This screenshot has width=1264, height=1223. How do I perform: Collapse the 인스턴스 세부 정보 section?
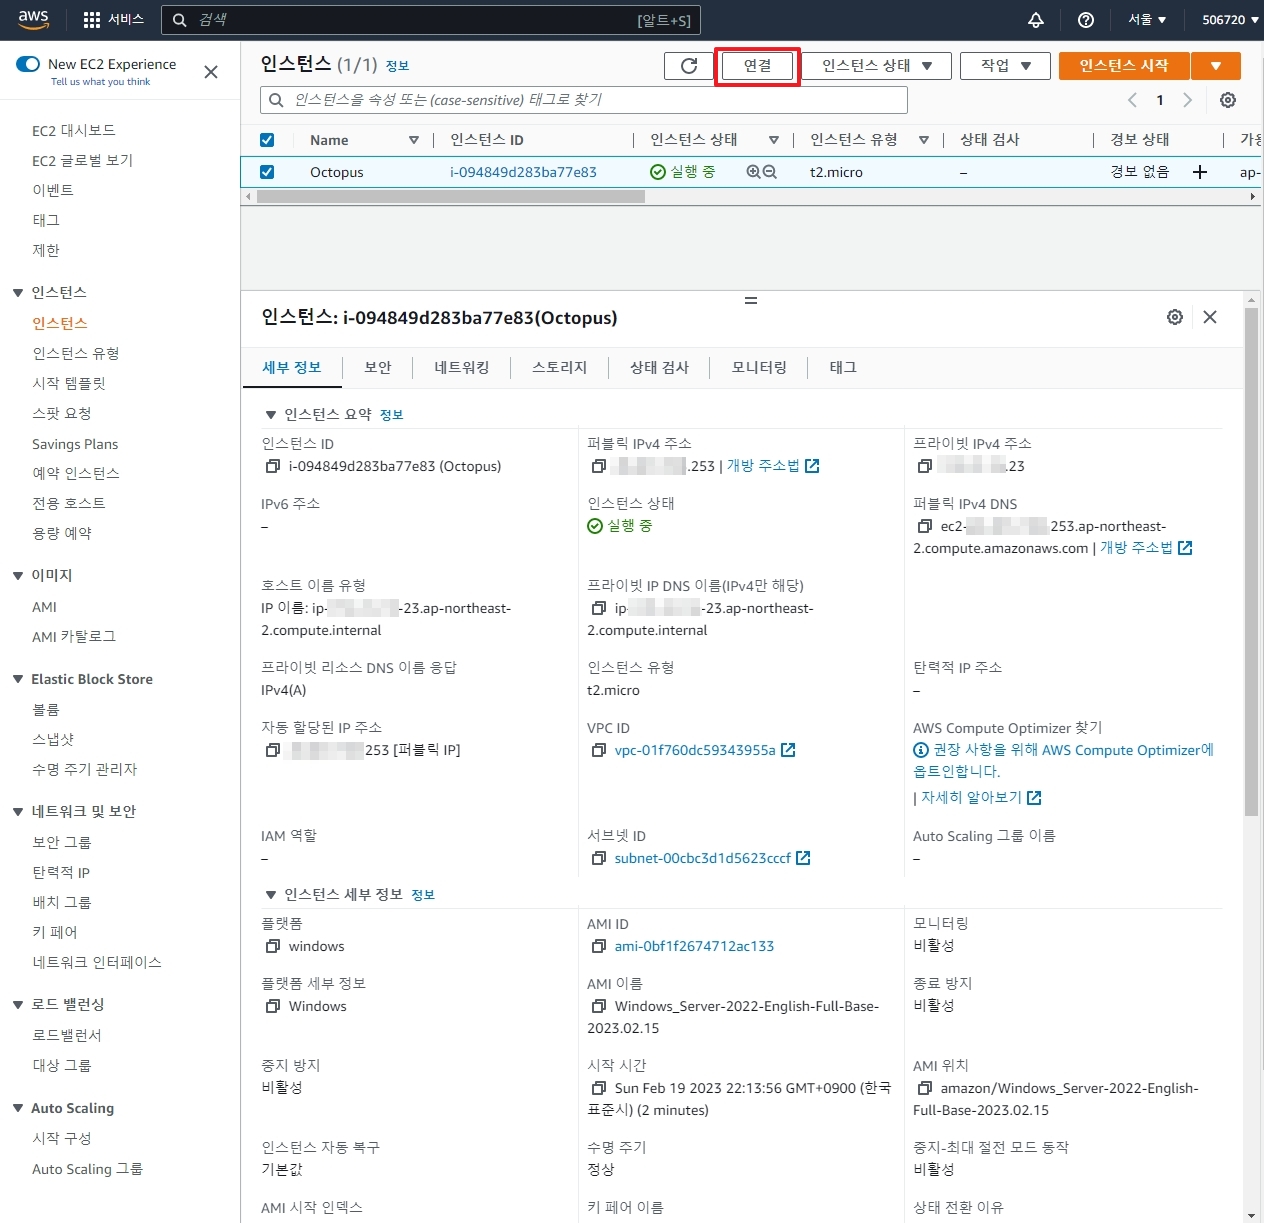270,895
